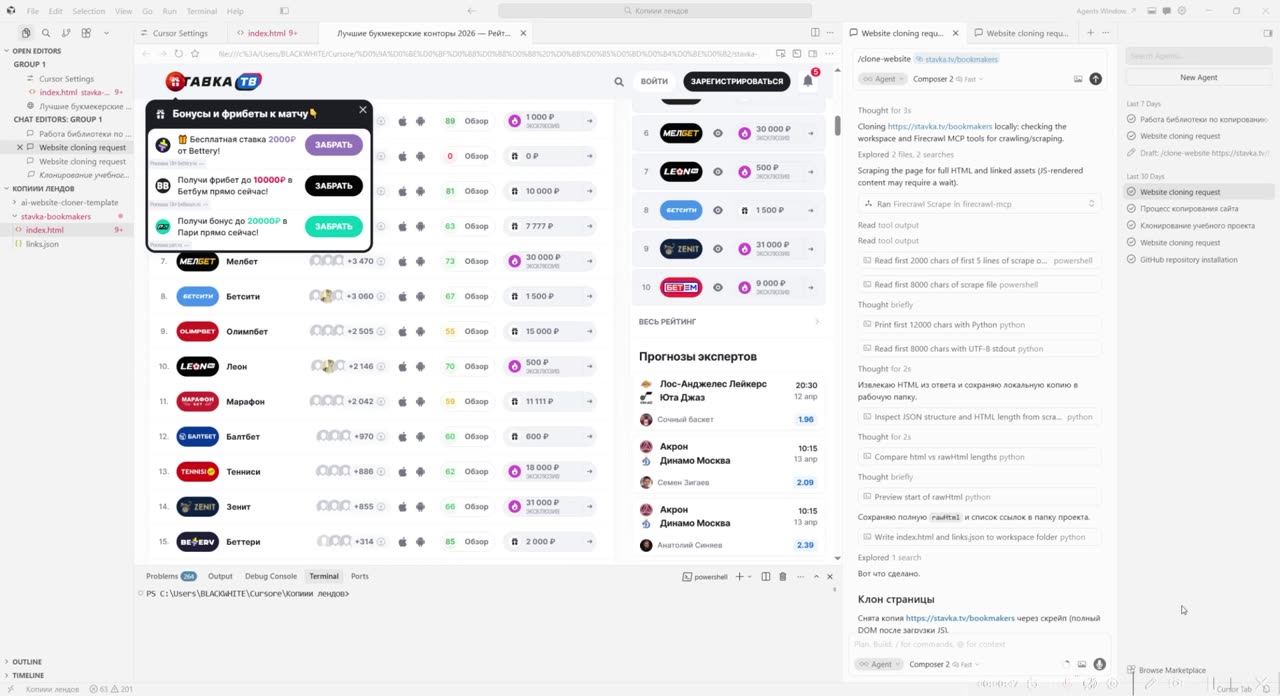
Task: Expand the 'Ran Firecrawl Scrape' tool call
Action: click(x=980, y=204)
